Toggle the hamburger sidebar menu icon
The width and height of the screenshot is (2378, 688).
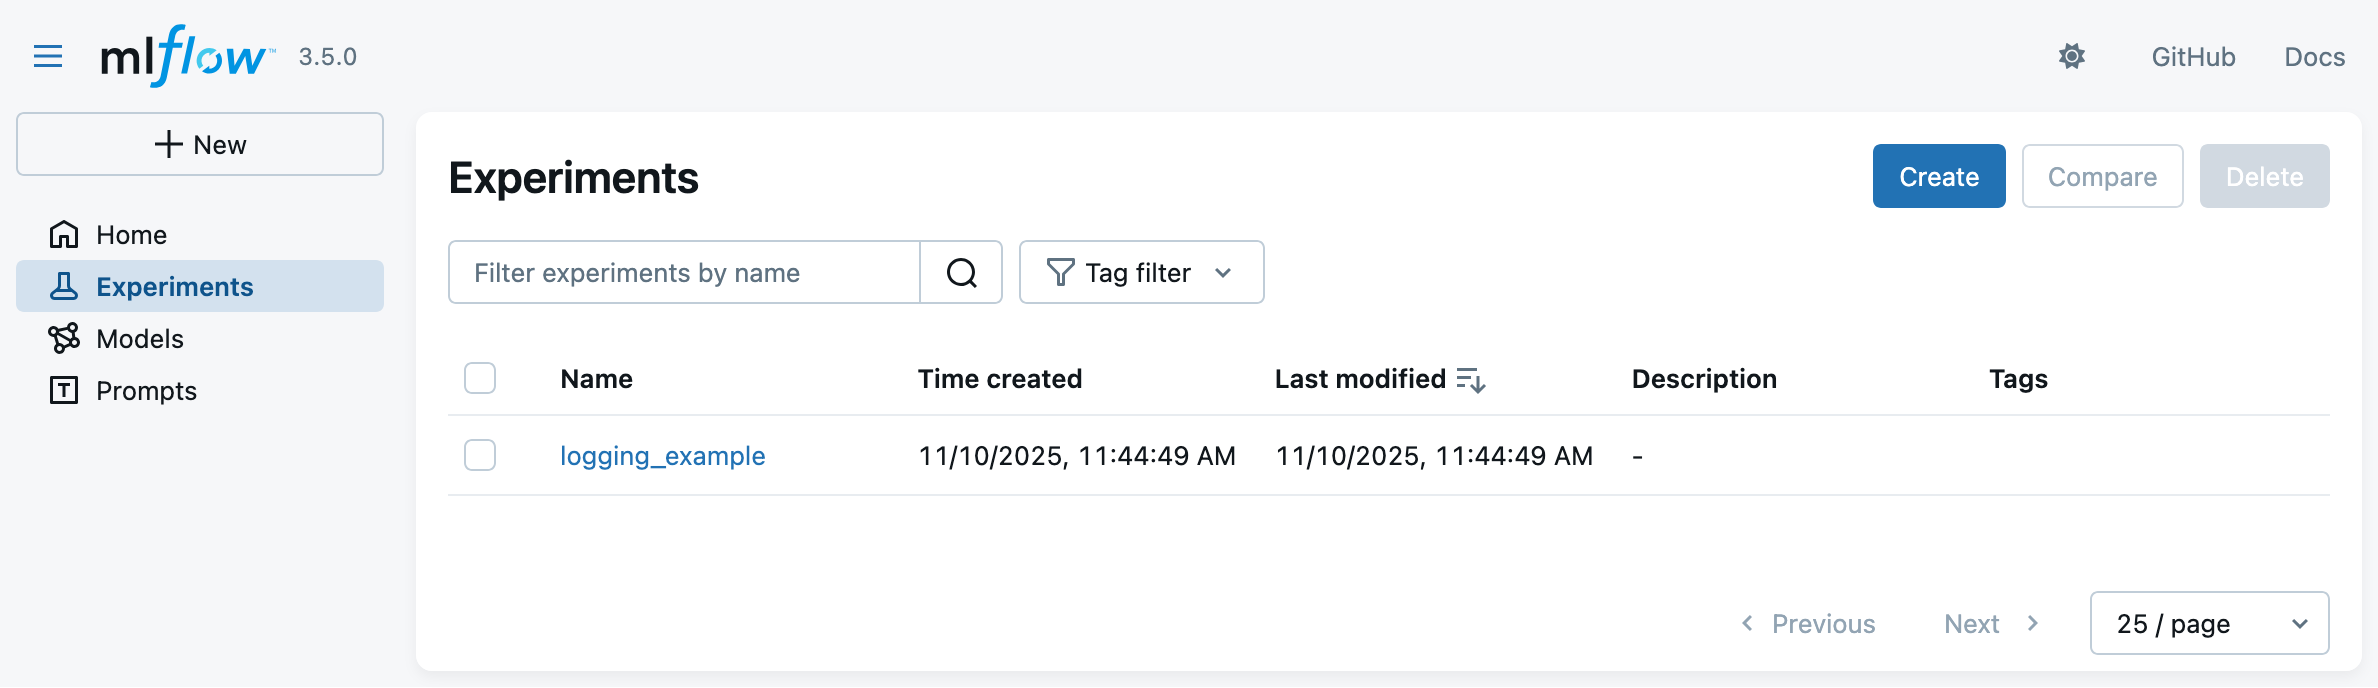48,56
